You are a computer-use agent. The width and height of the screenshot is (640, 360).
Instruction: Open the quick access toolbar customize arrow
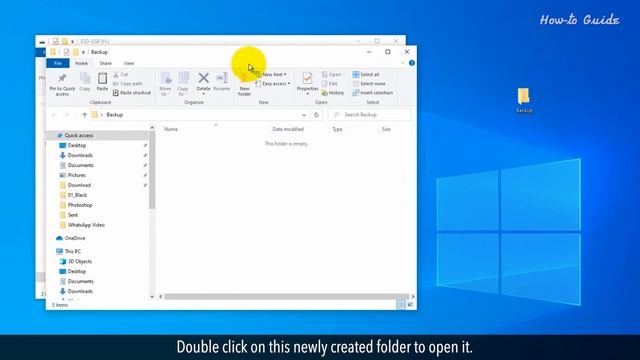coord(83,52)
